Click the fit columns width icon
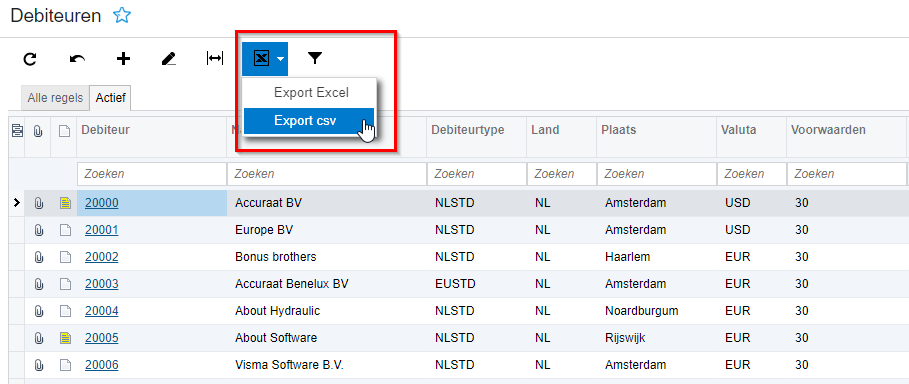909x384 pixels. [x=215, y=59]
